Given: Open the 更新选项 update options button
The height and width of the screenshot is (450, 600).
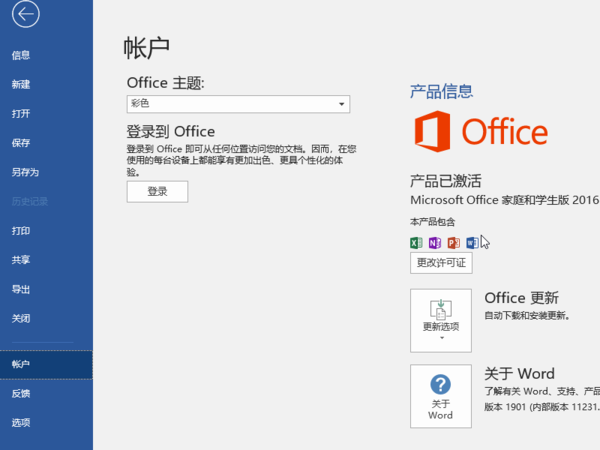Looking at the screenshot, I should [x=441, y=321].
